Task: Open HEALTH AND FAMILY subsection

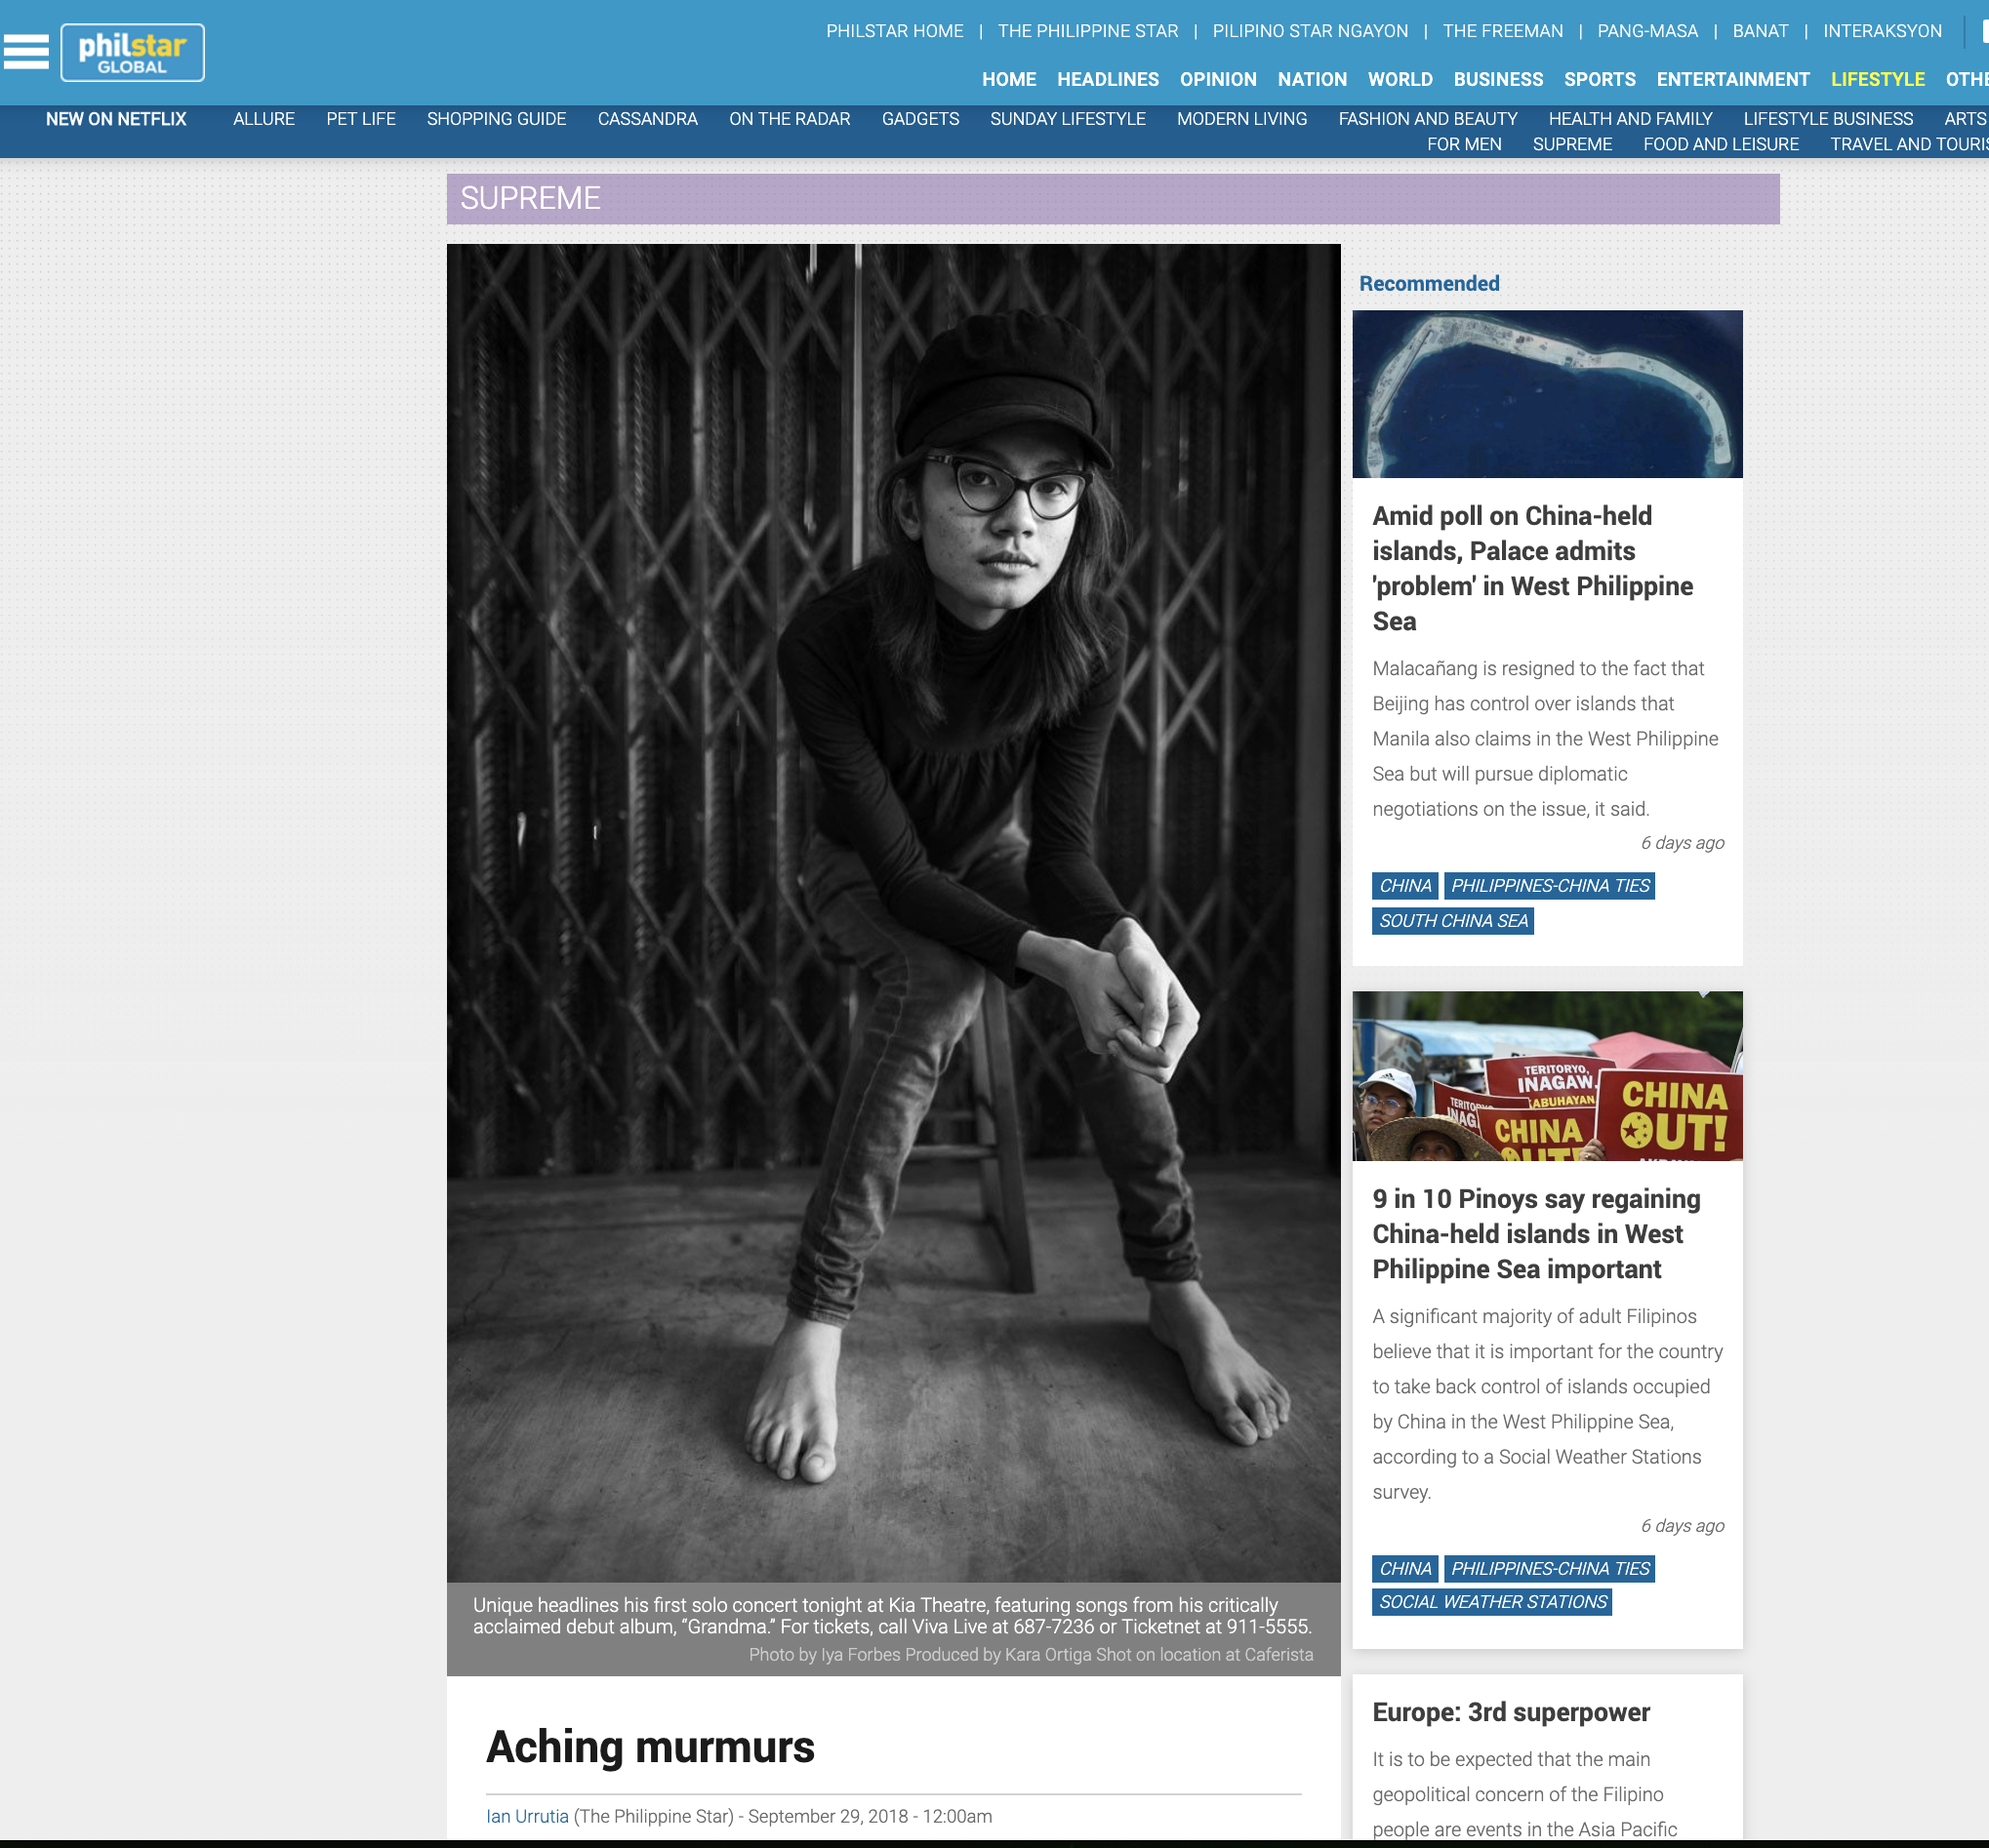Action: (x=1630, y=119)
